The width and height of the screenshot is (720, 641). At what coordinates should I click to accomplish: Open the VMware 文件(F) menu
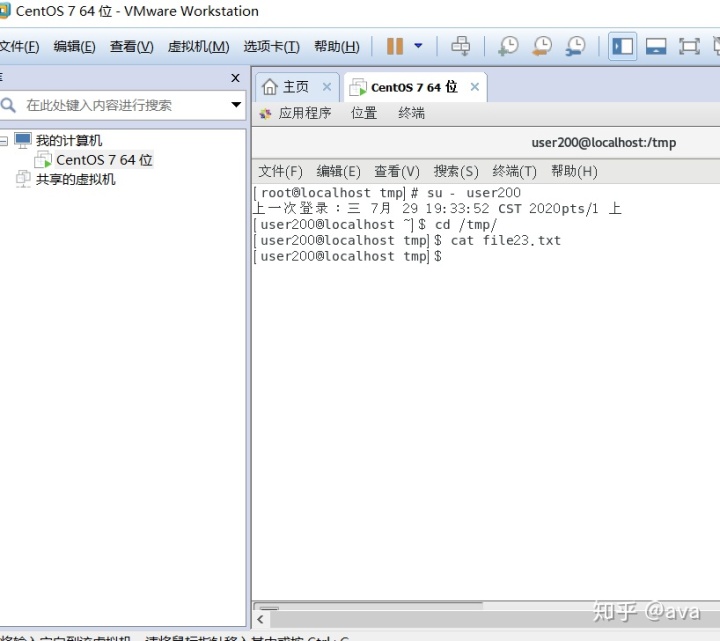(x=19, y=46)
